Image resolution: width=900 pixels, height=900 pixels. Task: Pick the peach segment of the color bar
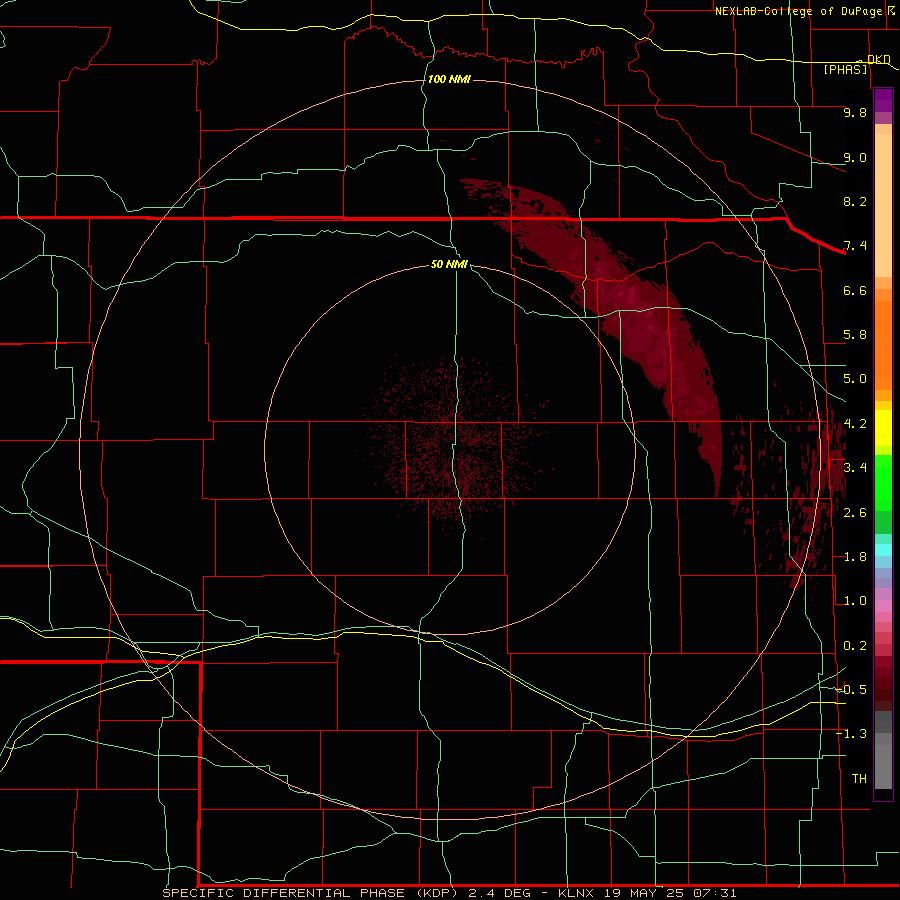point(883,207)
